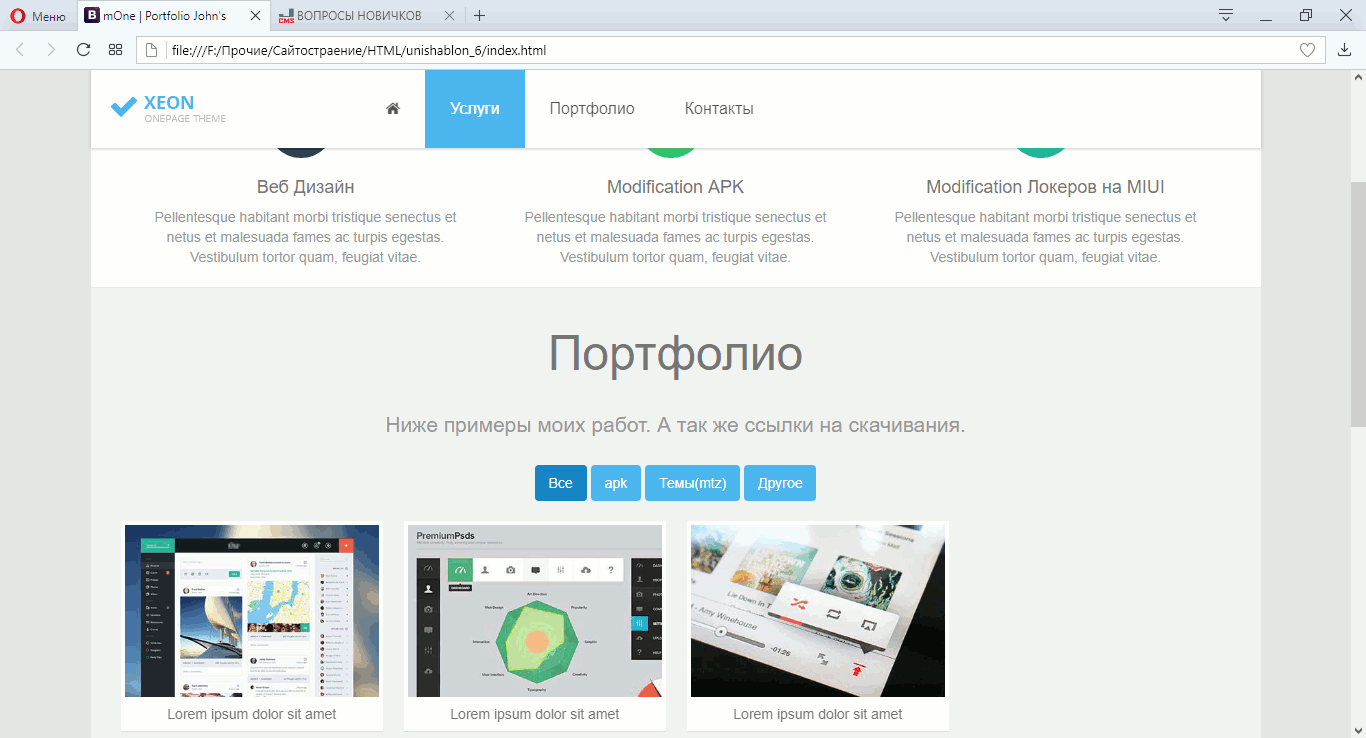Go to the Контакты navigation link
Image resolution: width=1366 pixels, height=738 pixels.
[x=719, y=109]
